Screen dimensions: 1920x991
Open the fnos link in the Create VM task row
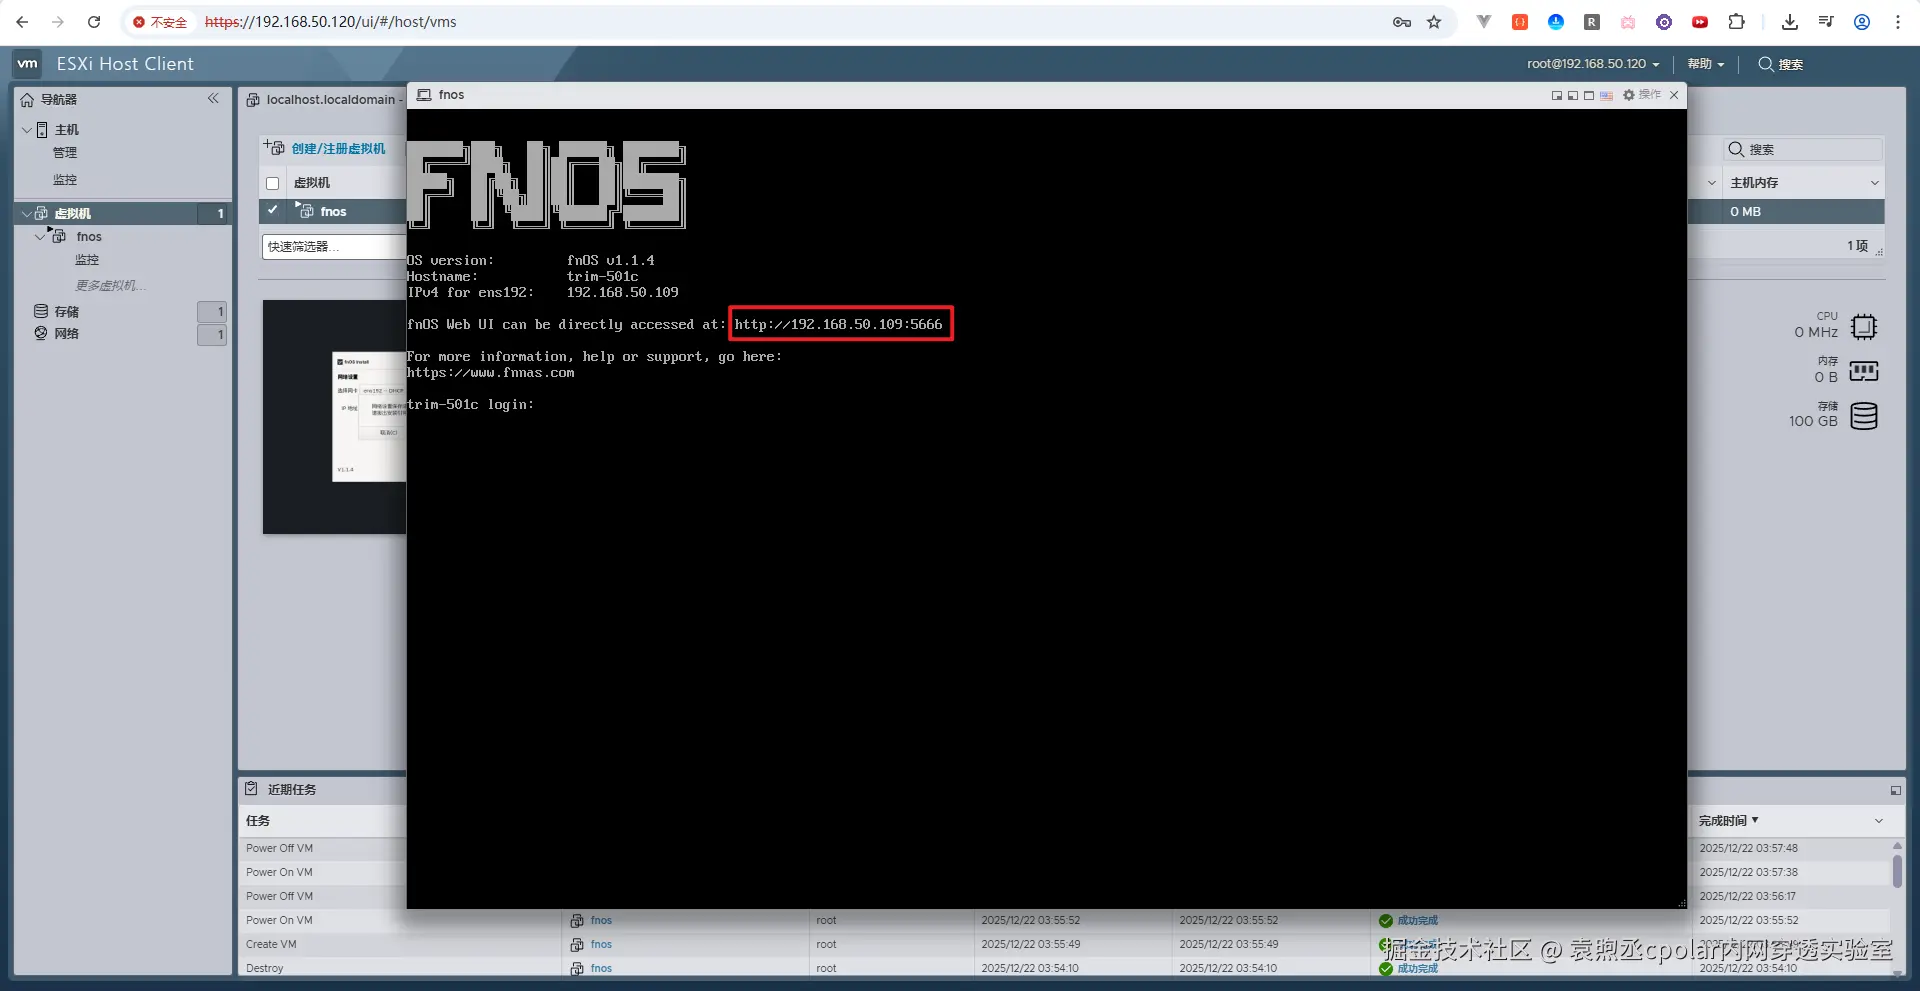[601, 944]
